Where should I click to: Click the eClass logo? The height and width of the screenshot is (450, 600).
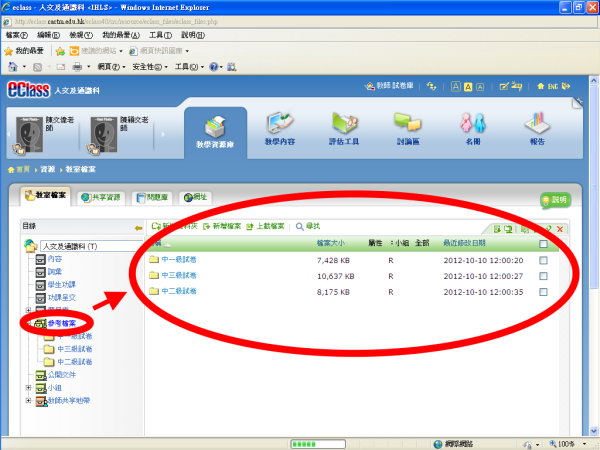point(29,90)
